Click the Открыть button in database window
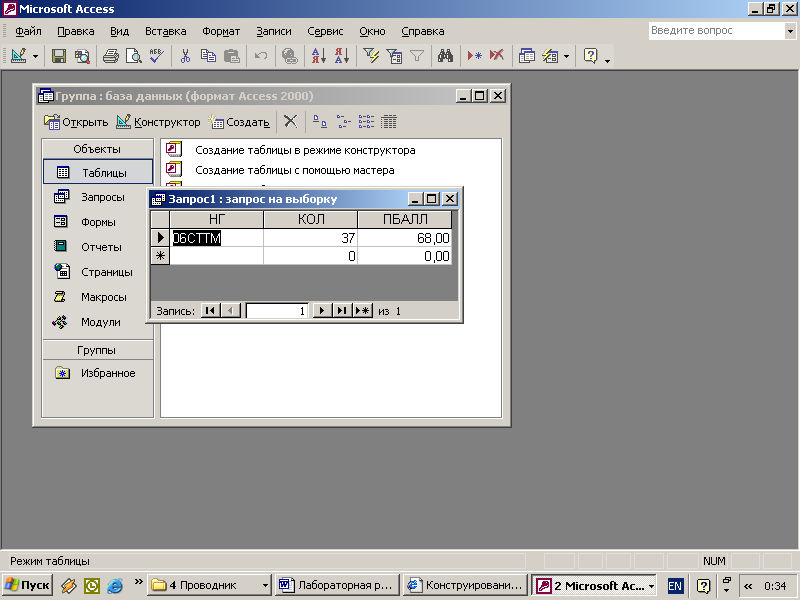This screenshot has height=600, width=800. click(76, 122)
